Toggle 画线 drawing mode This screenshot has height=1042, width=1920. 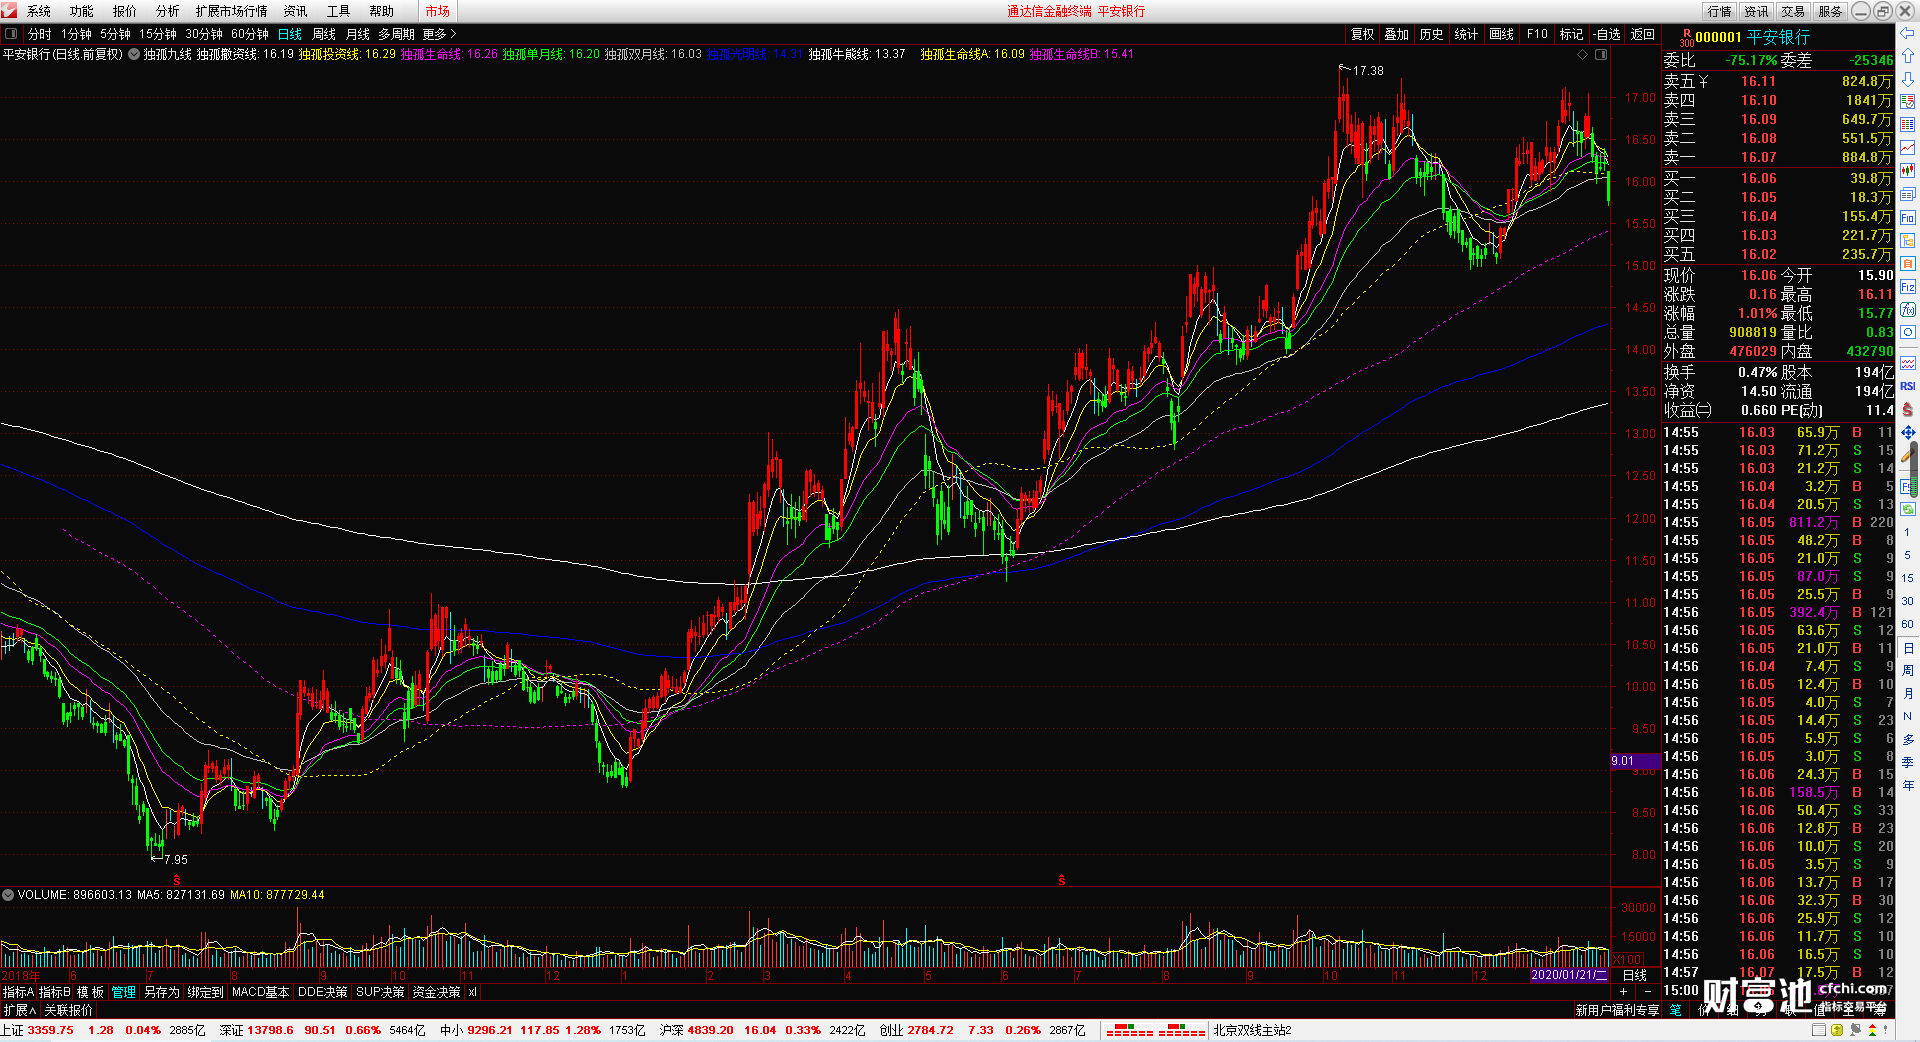pos(1501,34)
